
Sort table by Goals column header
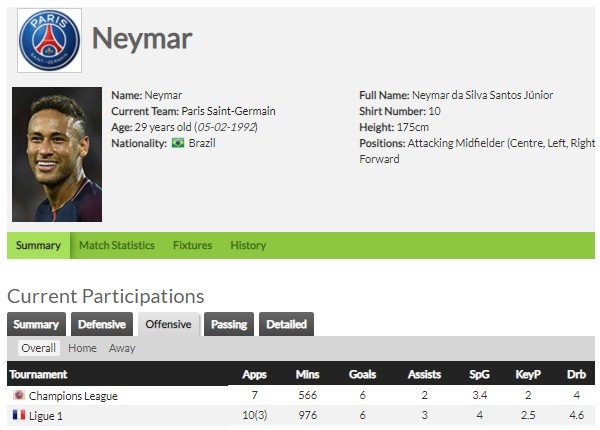click(x=362, y=374)
